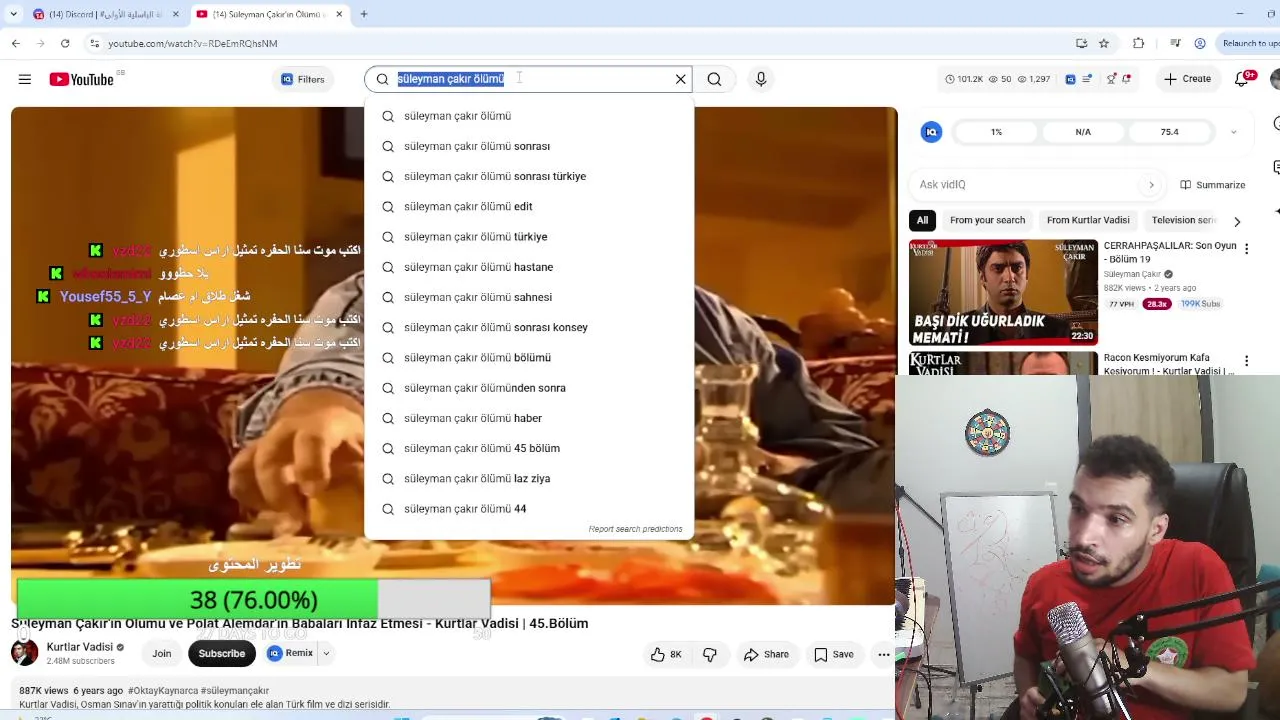Select the "From your search" chip
1280x720 pixels.
click(x=987, y=220)
